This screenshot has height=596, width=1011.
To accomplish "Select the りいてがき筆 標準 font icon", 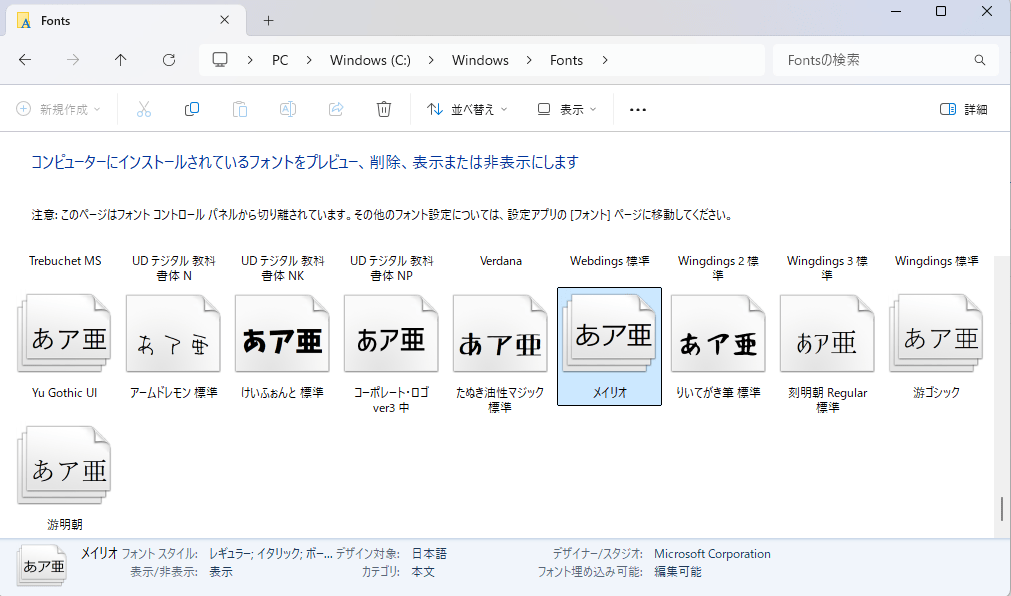I will (x=718, y=333).
